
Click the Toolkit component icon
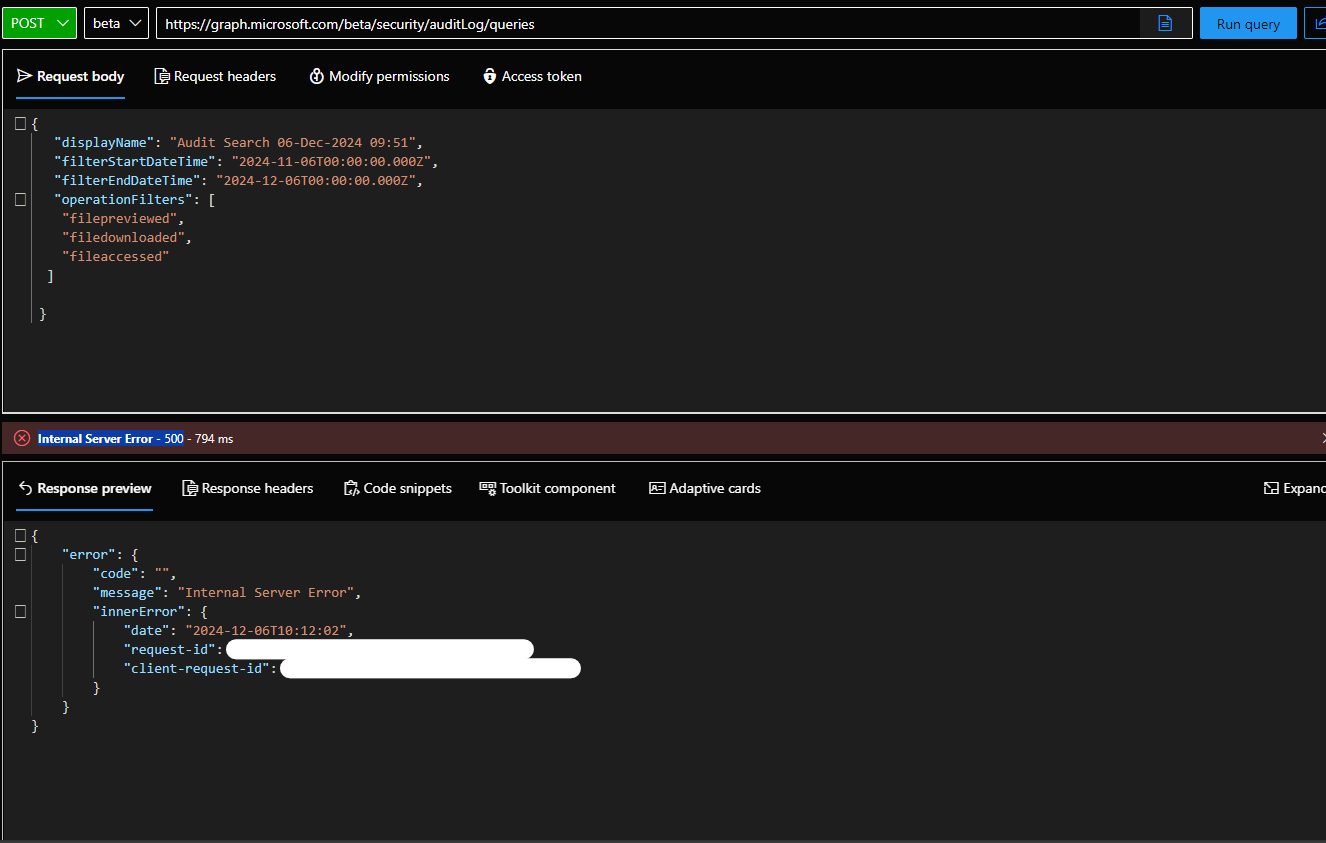coord(488,488)
